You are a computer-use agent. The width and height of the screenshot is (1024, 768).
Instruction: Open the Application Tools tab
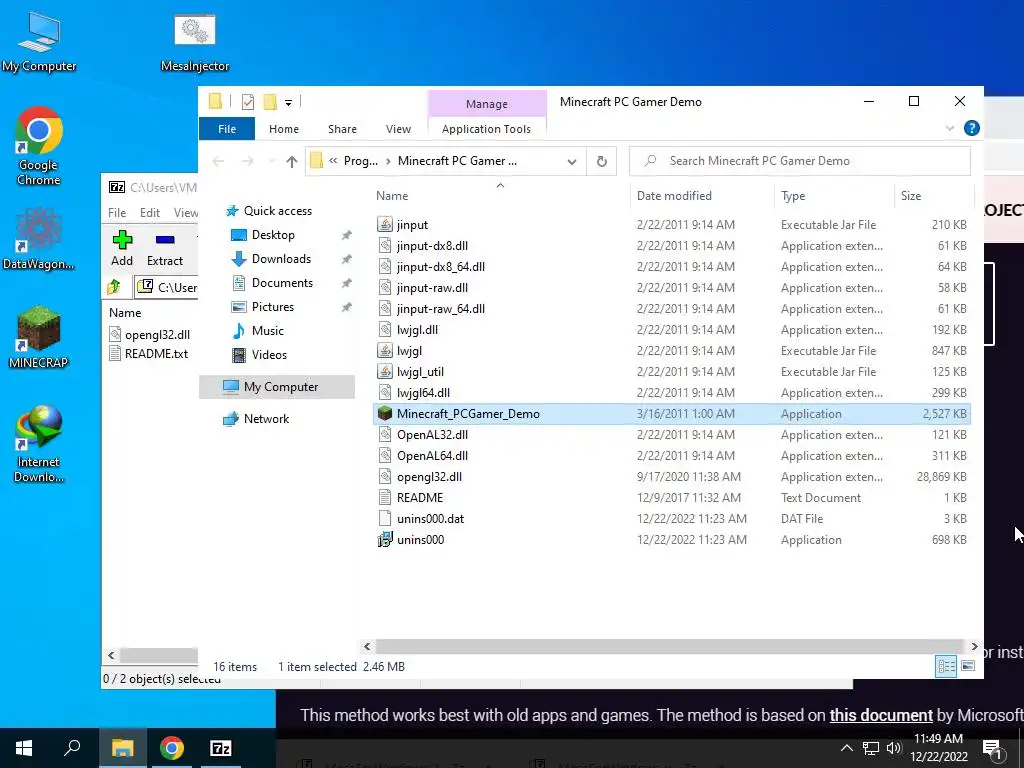(x=487, y=129)
